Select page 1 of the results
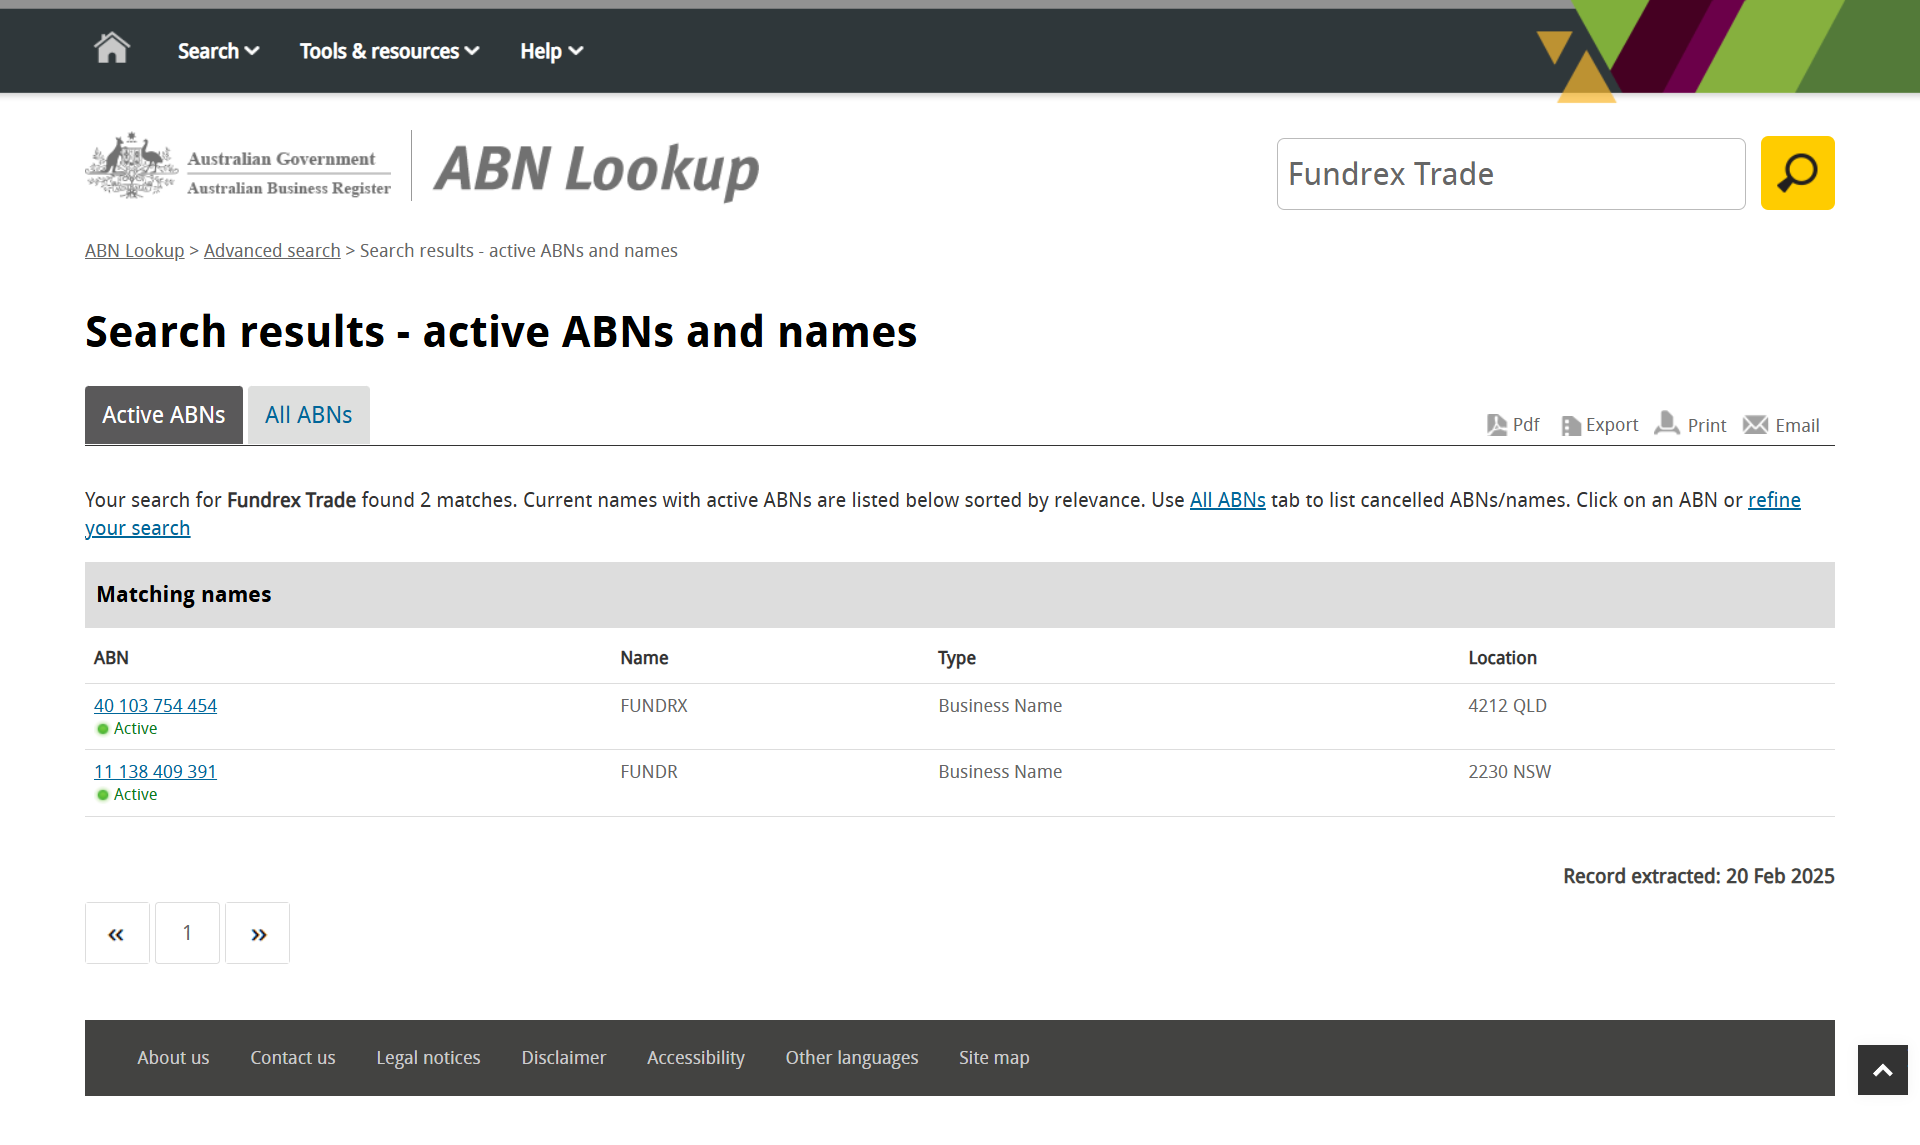The height and width of the screenshot is (1145, 1920). [x=187, y=933]
